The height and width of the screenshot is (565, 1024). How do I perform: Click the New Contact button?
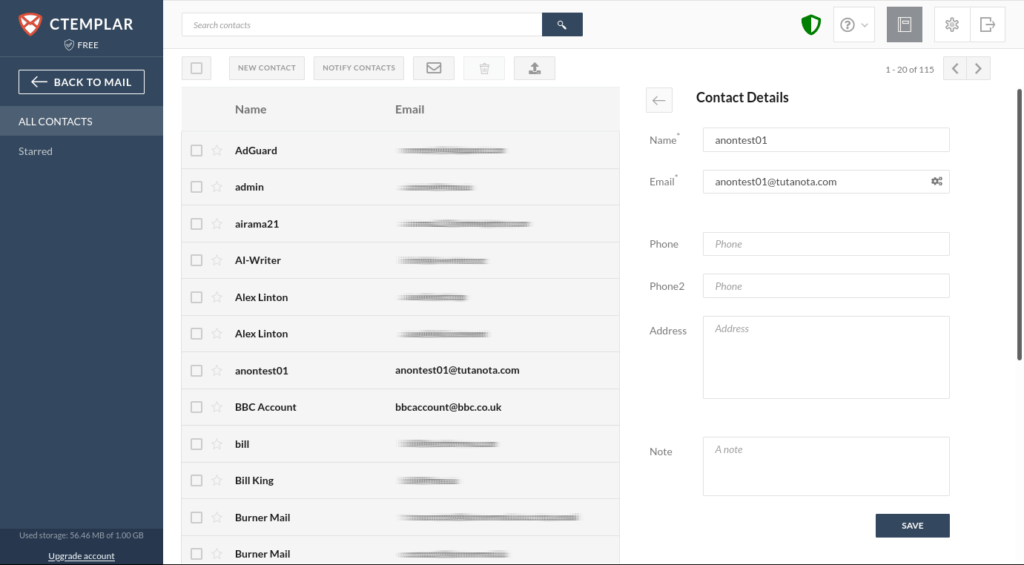pos(266,68)
